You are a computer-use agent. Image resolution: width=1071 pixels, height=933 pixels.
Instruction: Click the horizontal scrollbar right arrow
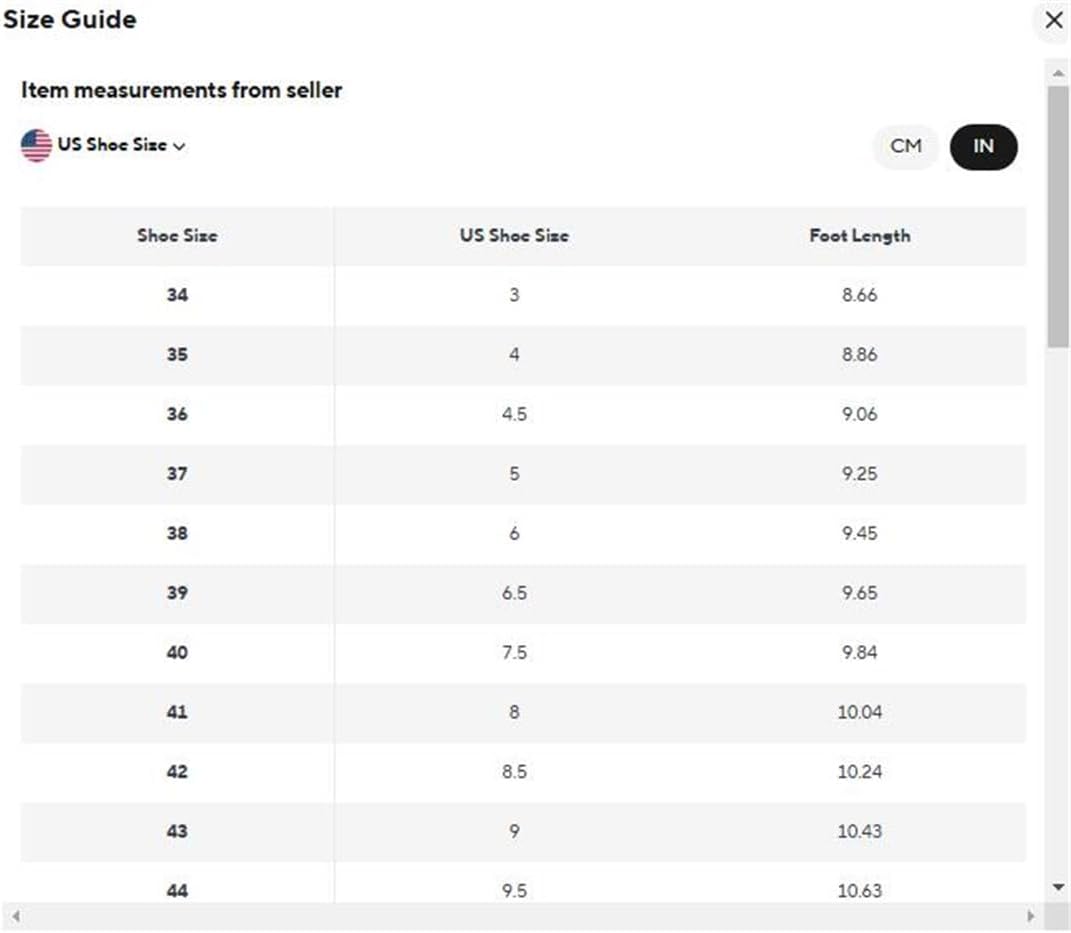pyautogui.click(x=1031, y=916)
